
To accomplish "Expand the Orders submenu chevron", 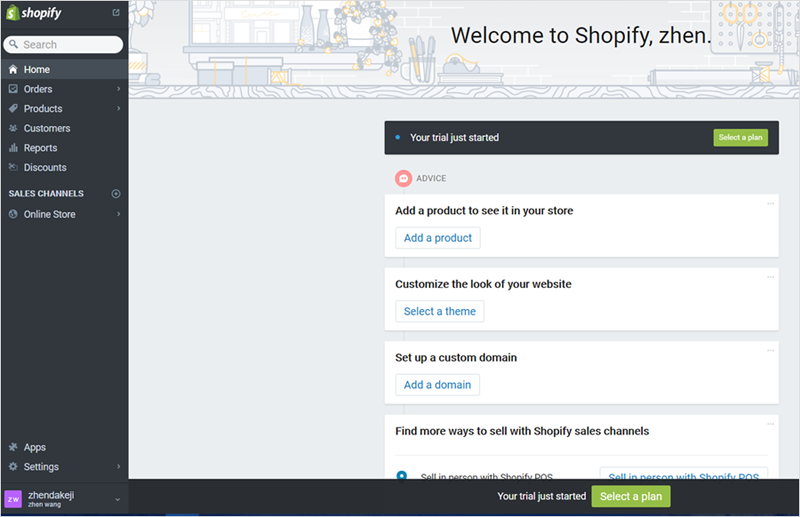I will click(x=118, y=89).
